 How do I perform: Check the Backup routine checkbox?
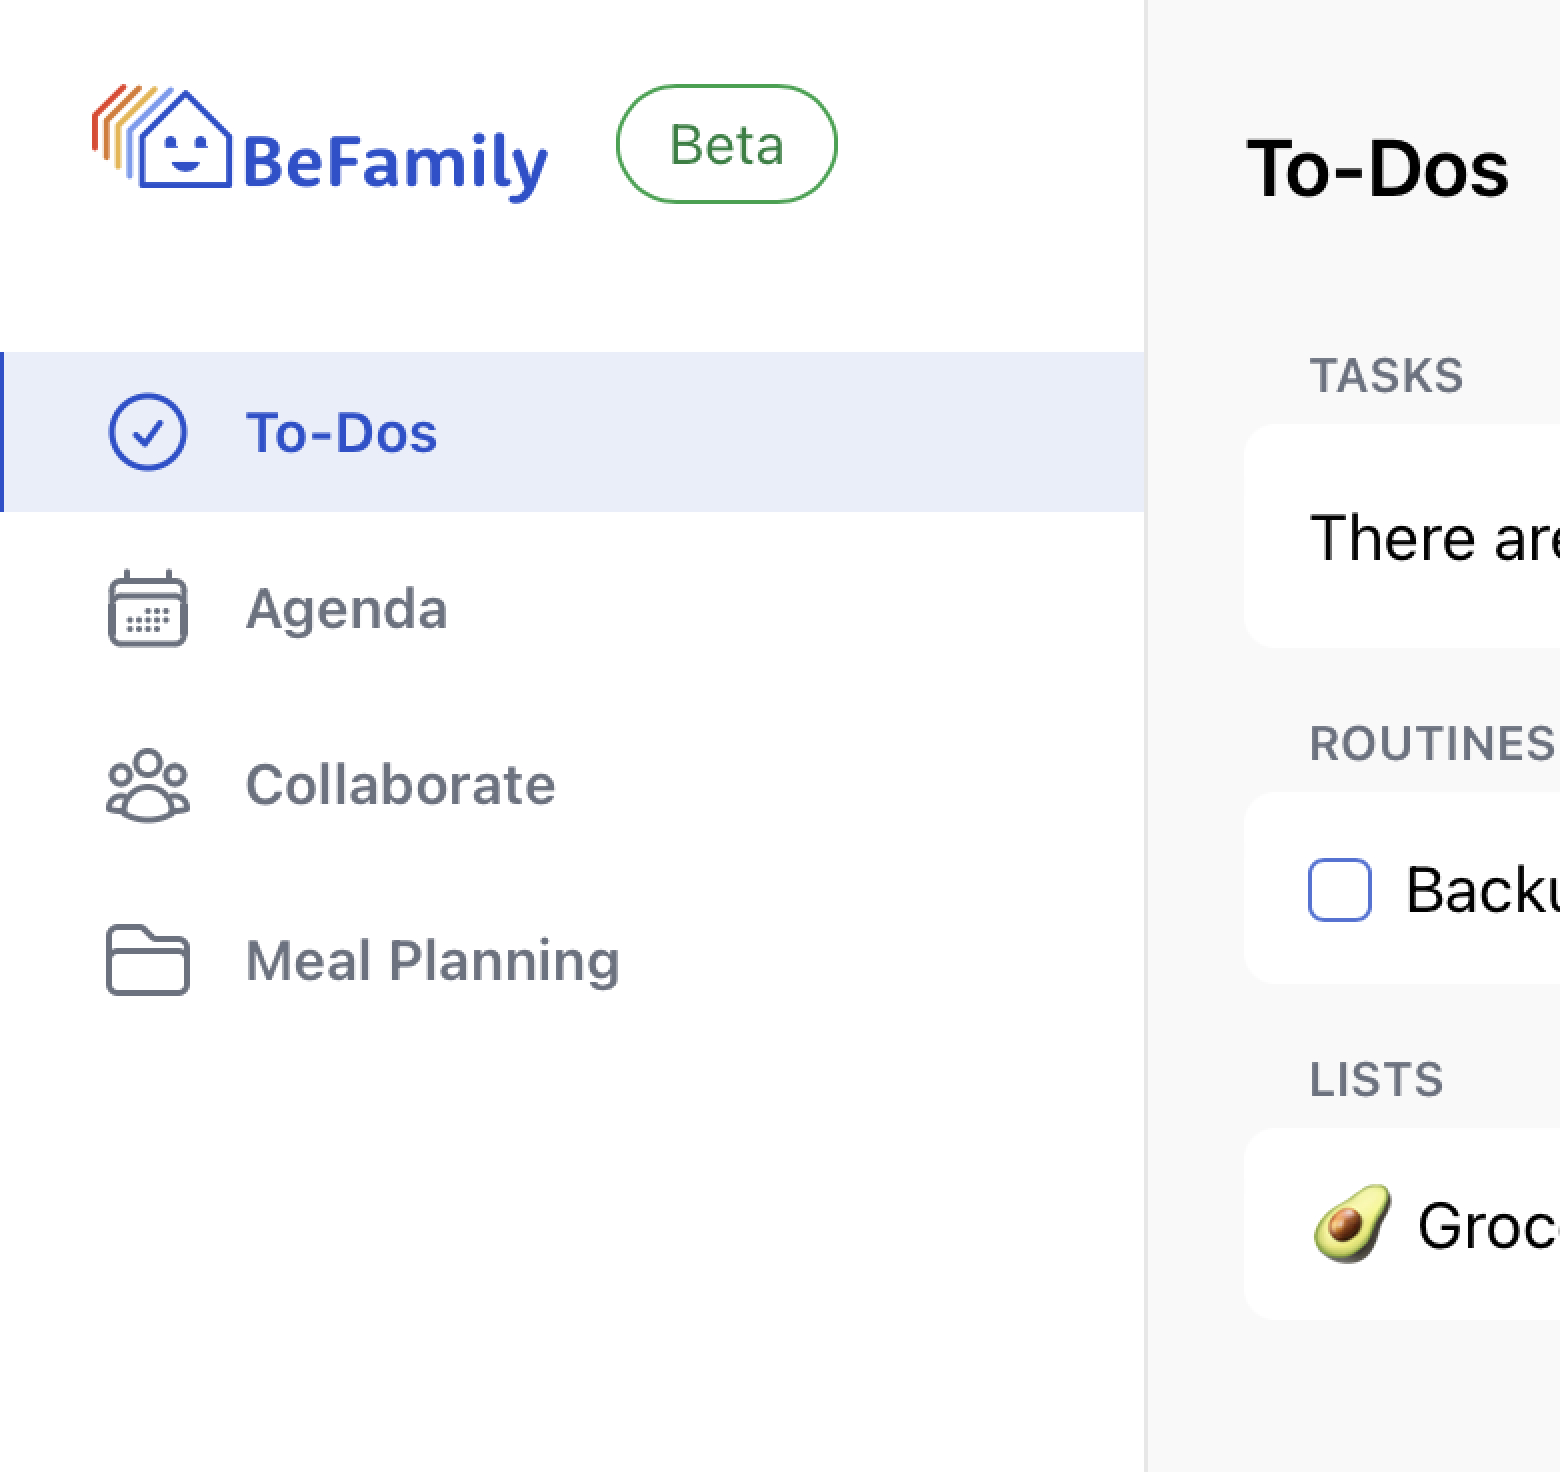[1340, 889]
